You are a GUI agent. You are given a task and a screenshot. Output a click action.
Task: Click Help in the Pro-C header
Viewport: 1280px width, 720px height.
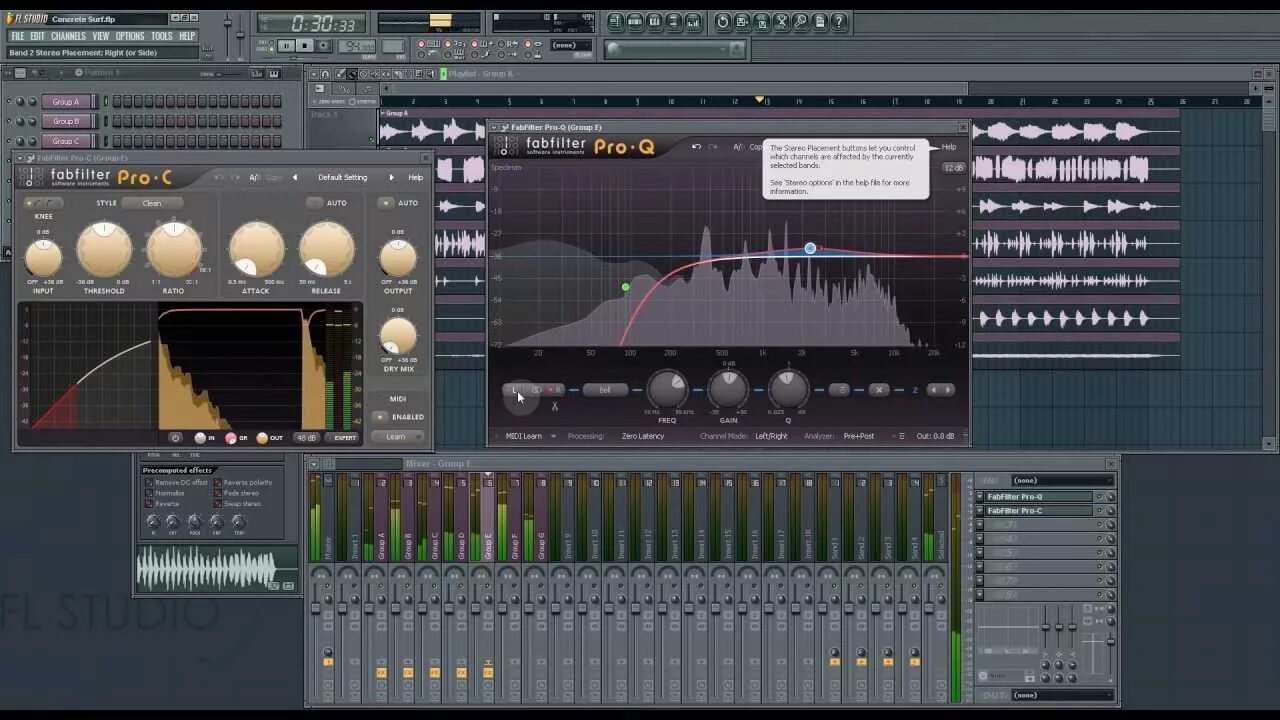(416, 177)
